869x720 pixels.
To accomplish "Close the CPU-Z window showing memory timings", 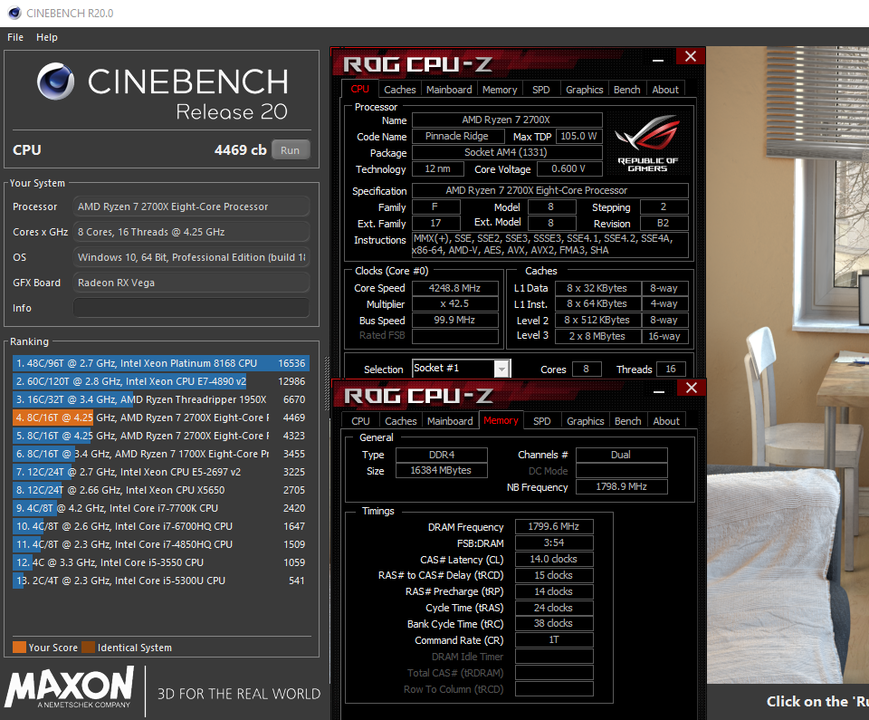I will click(x=692, y=387).
